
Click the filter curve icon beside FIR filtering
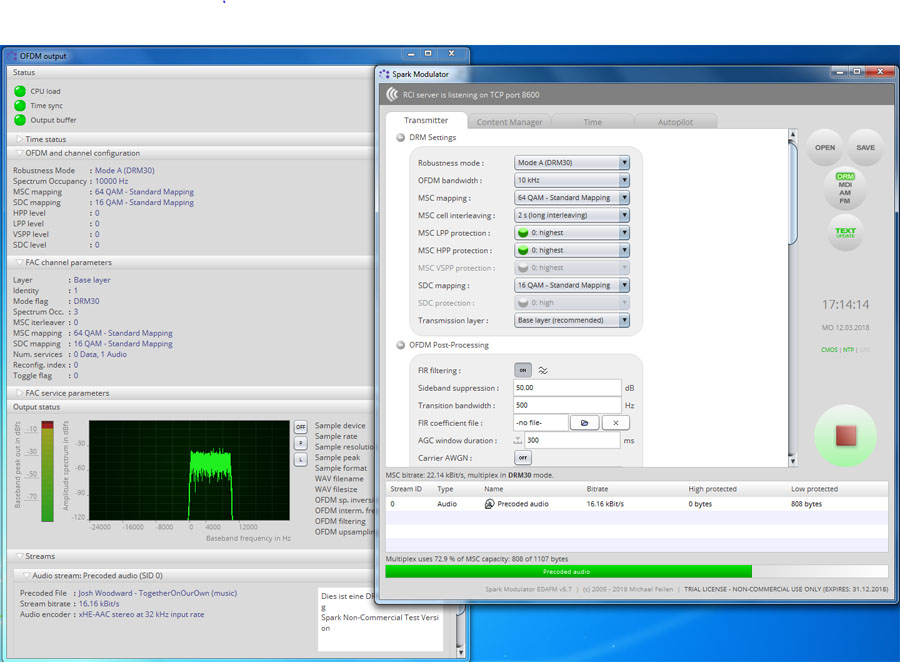tap(543, 370)
